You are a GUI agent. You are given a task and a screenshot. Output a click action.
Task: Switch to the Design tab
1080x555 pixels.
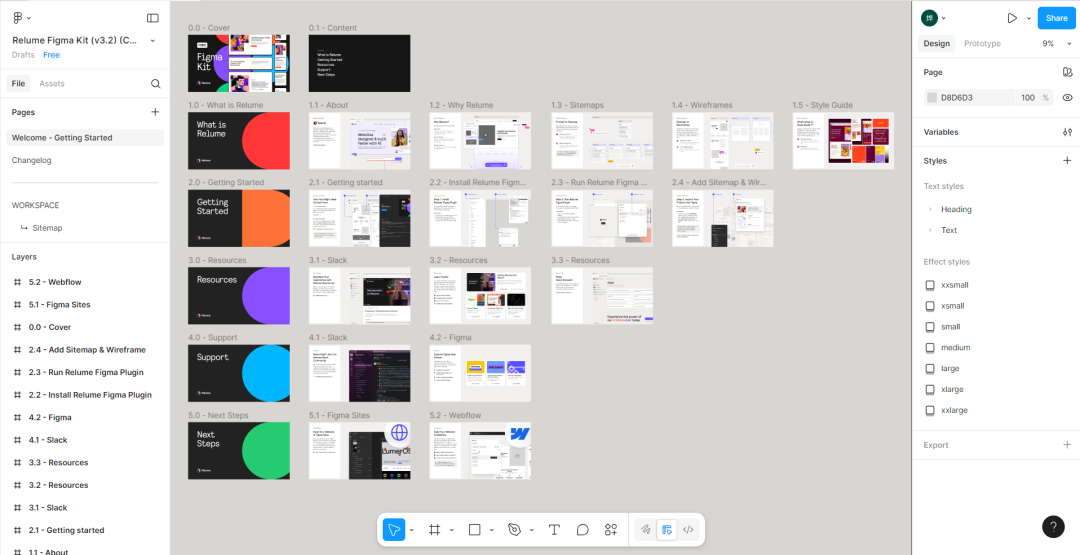pos(937,43)
